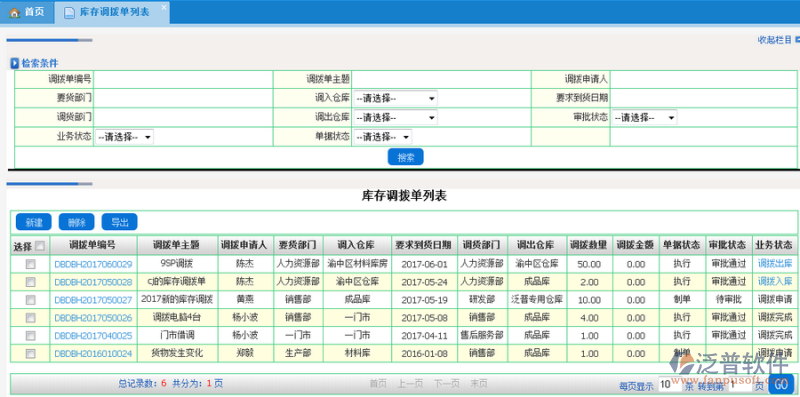This screenshot has height=397, width=800.
Task: Check the row DBDBH2016010024 checkbox
Action: 31,353
